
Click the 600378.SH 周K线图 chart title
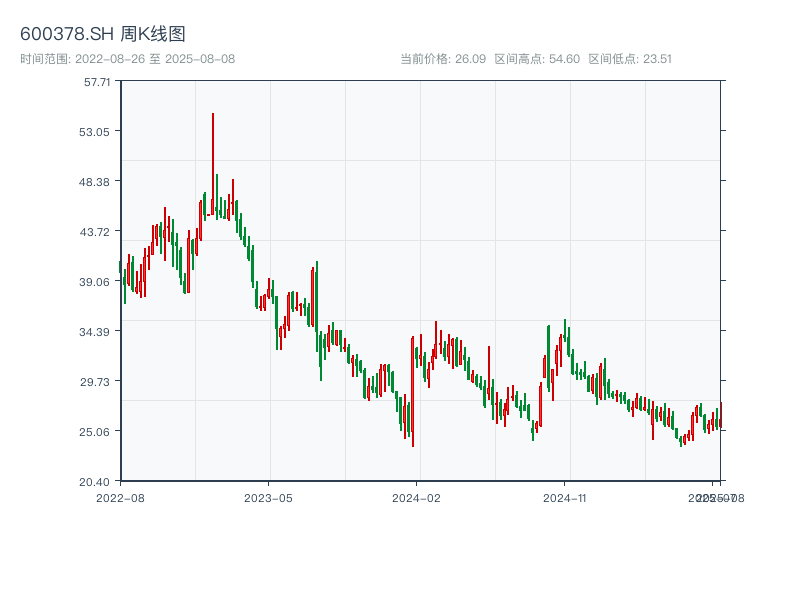click(103, 34)
